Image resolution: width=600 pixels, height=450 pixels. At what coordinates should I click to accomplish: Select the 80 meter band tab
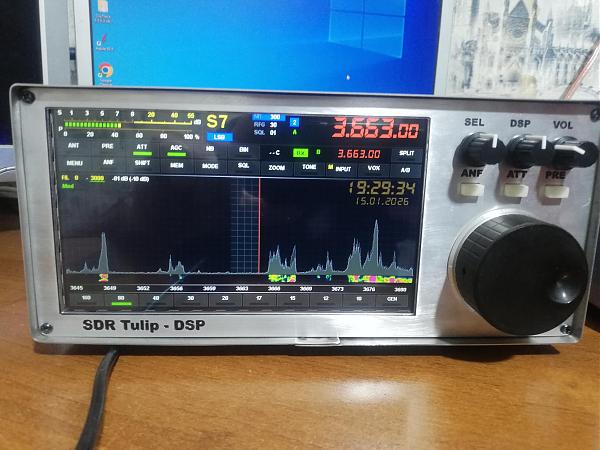[x=121, y=298]
